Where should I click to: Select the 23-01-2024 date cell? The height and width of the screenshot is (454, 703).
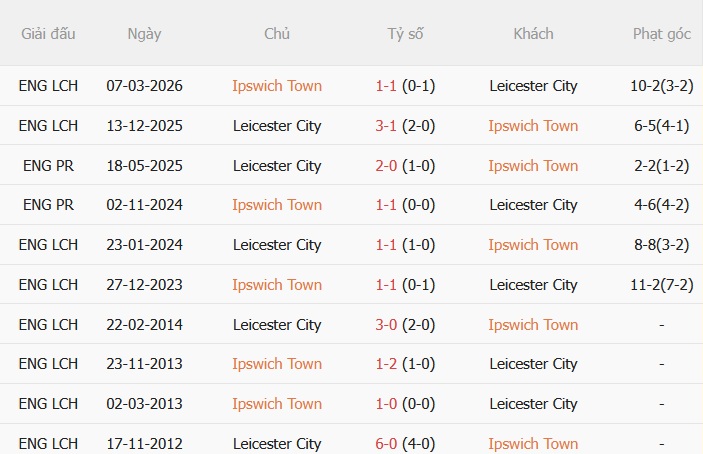[x=144, y=245]
